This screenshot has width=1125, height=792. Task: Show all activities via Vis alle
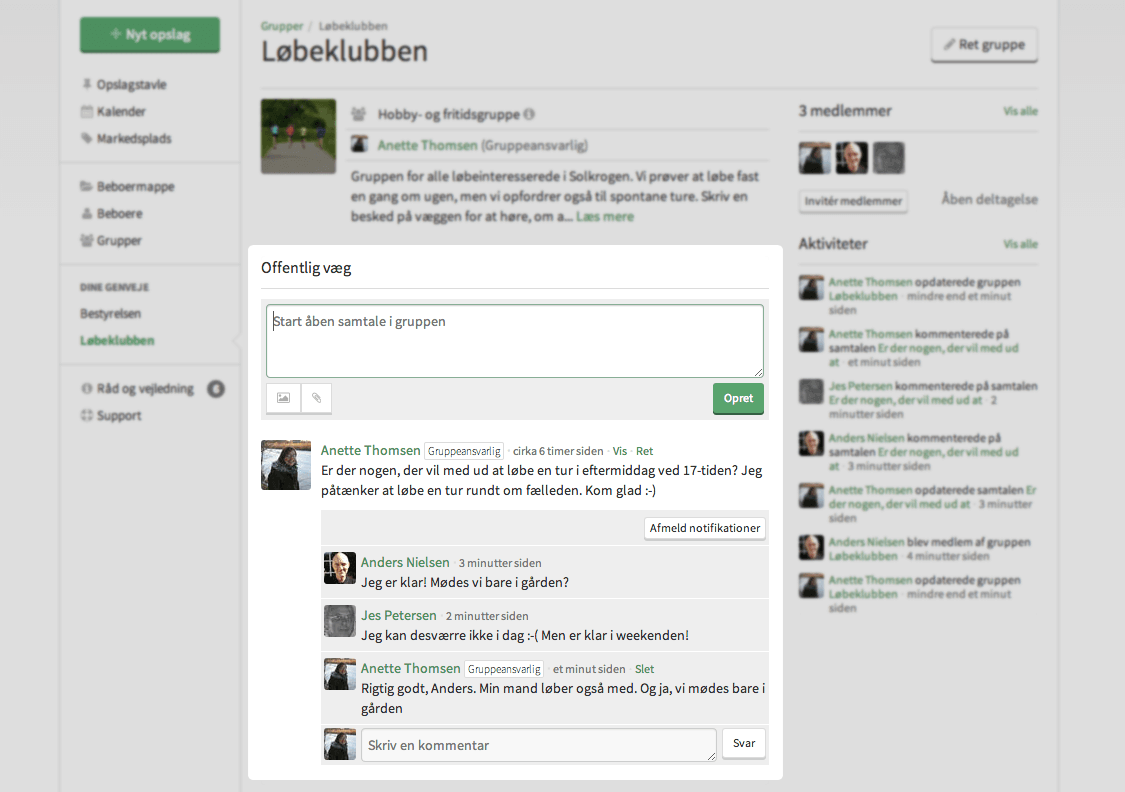pos(1020,244)
